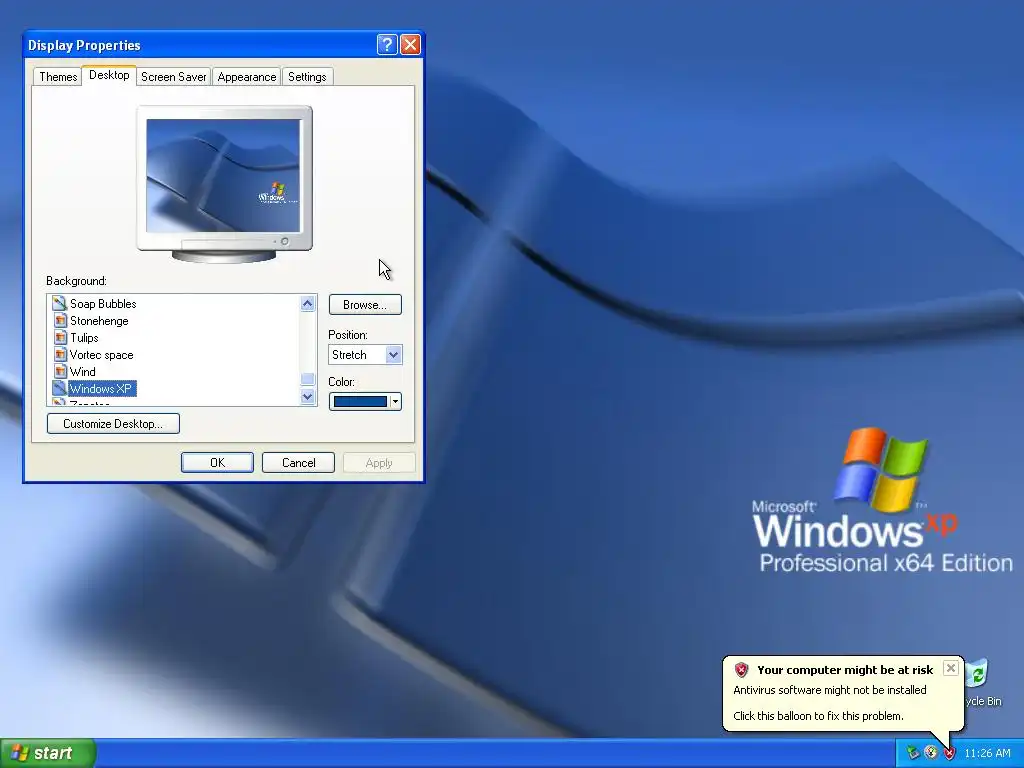Open the Settings tab
This screenshot has width=1024, height=768.
(x=307, y=77)
